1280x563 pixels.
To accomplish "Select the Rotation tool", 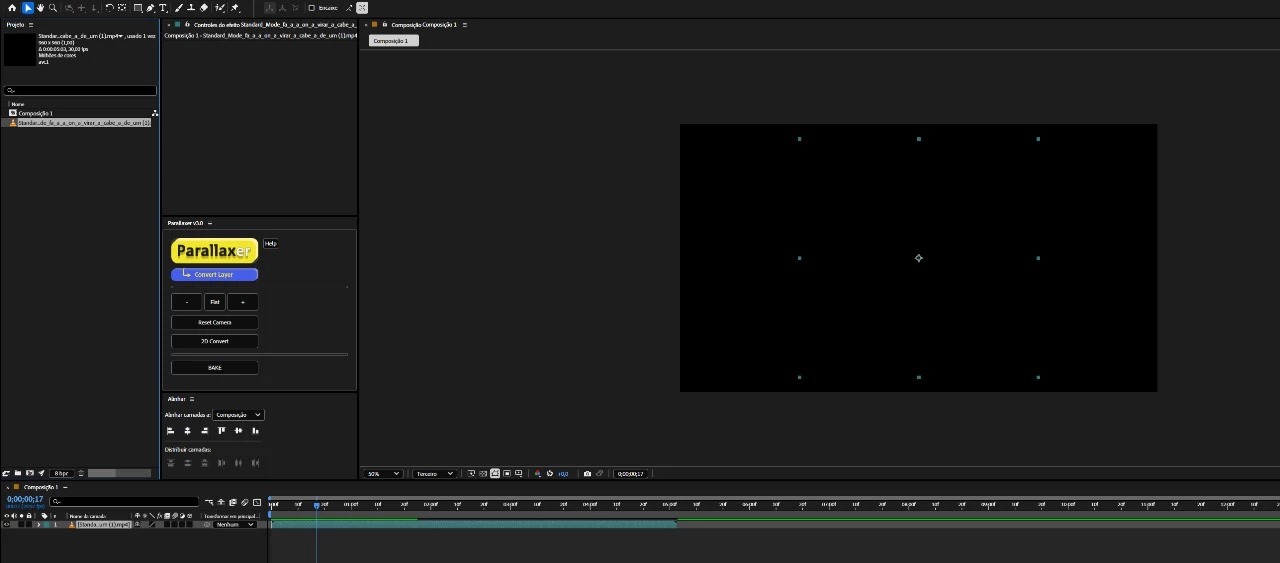I will [109, 8].
